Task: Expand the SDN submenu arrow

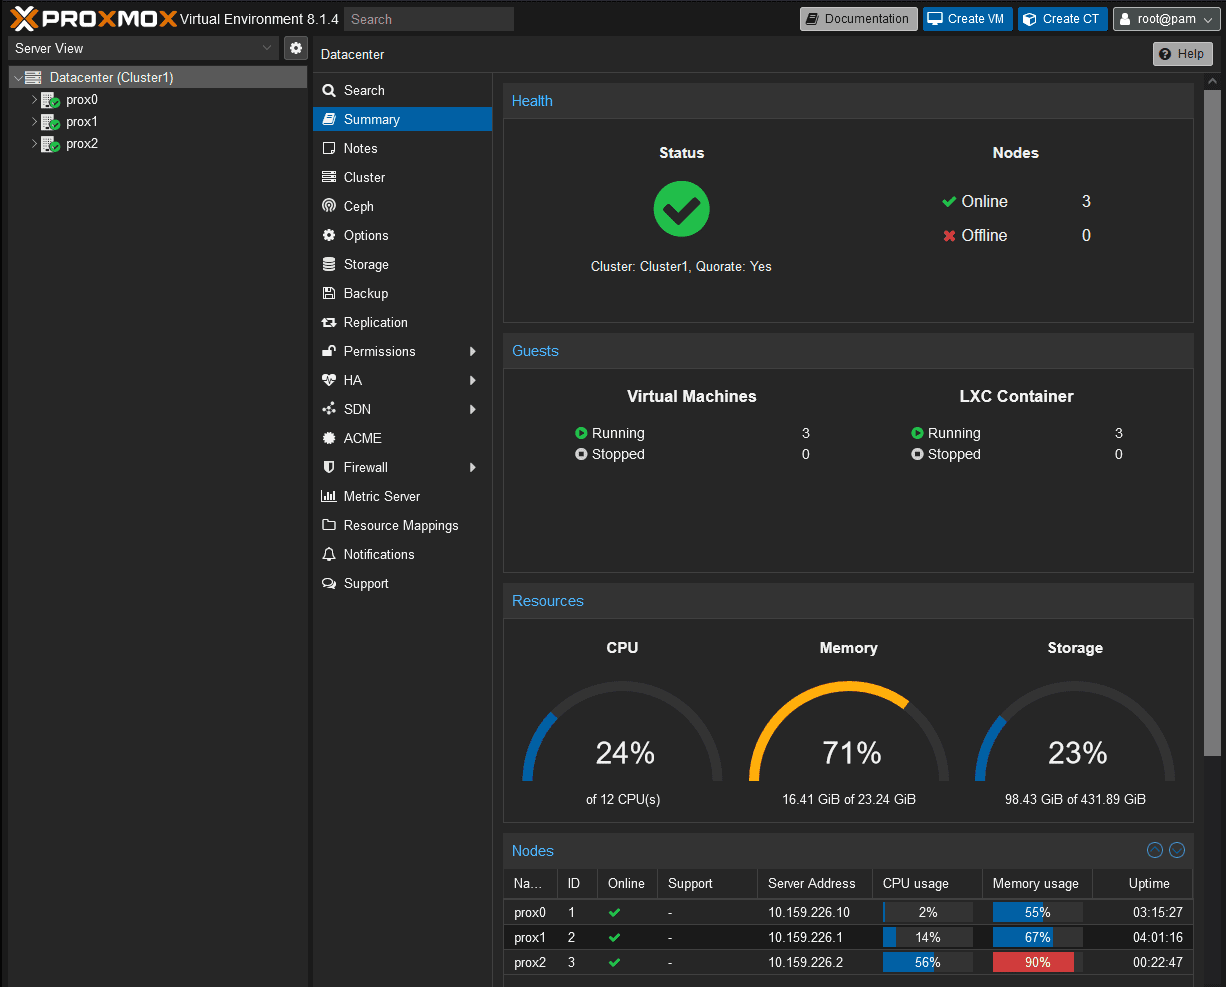Action: 473,409
